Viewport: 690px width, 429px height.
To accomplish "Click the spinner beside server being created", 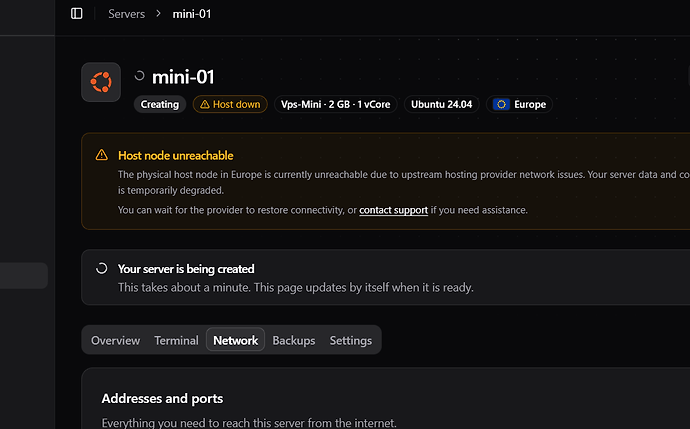I will point(102,268).
